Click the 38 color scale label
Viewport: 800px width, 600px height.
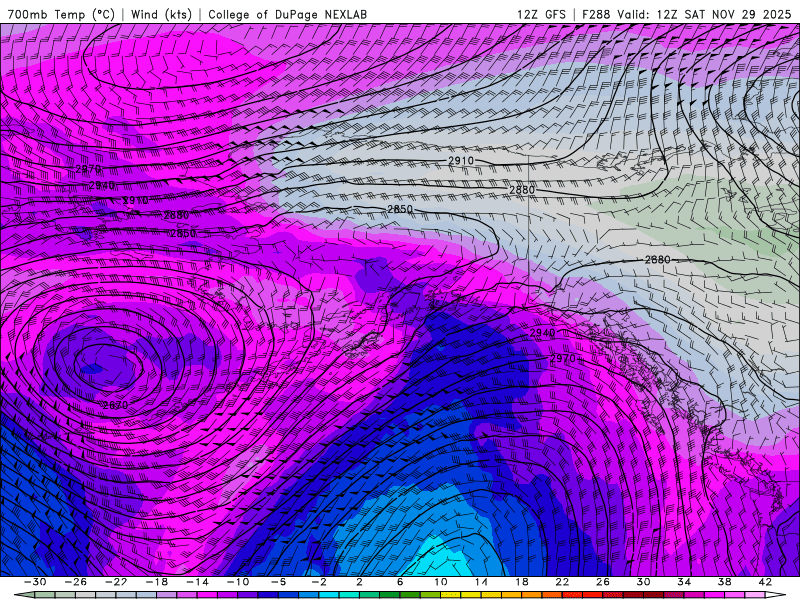[724, 582]
